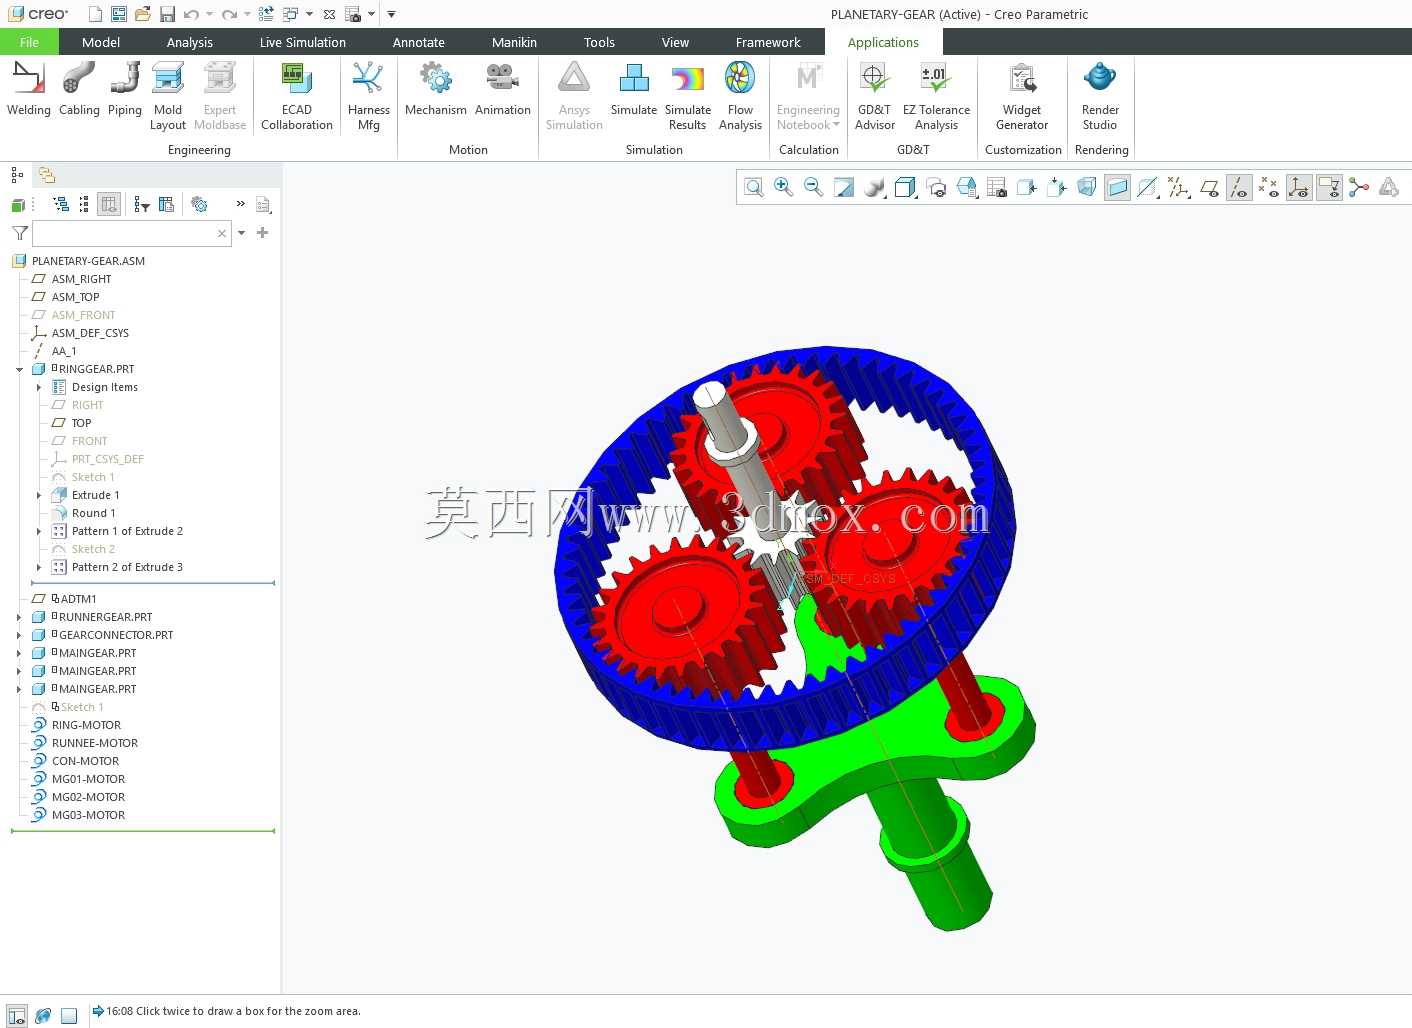This screenshot has width=1412, height=1028.
Task: Launch Harness Mfg application
Action: [368, 96]
